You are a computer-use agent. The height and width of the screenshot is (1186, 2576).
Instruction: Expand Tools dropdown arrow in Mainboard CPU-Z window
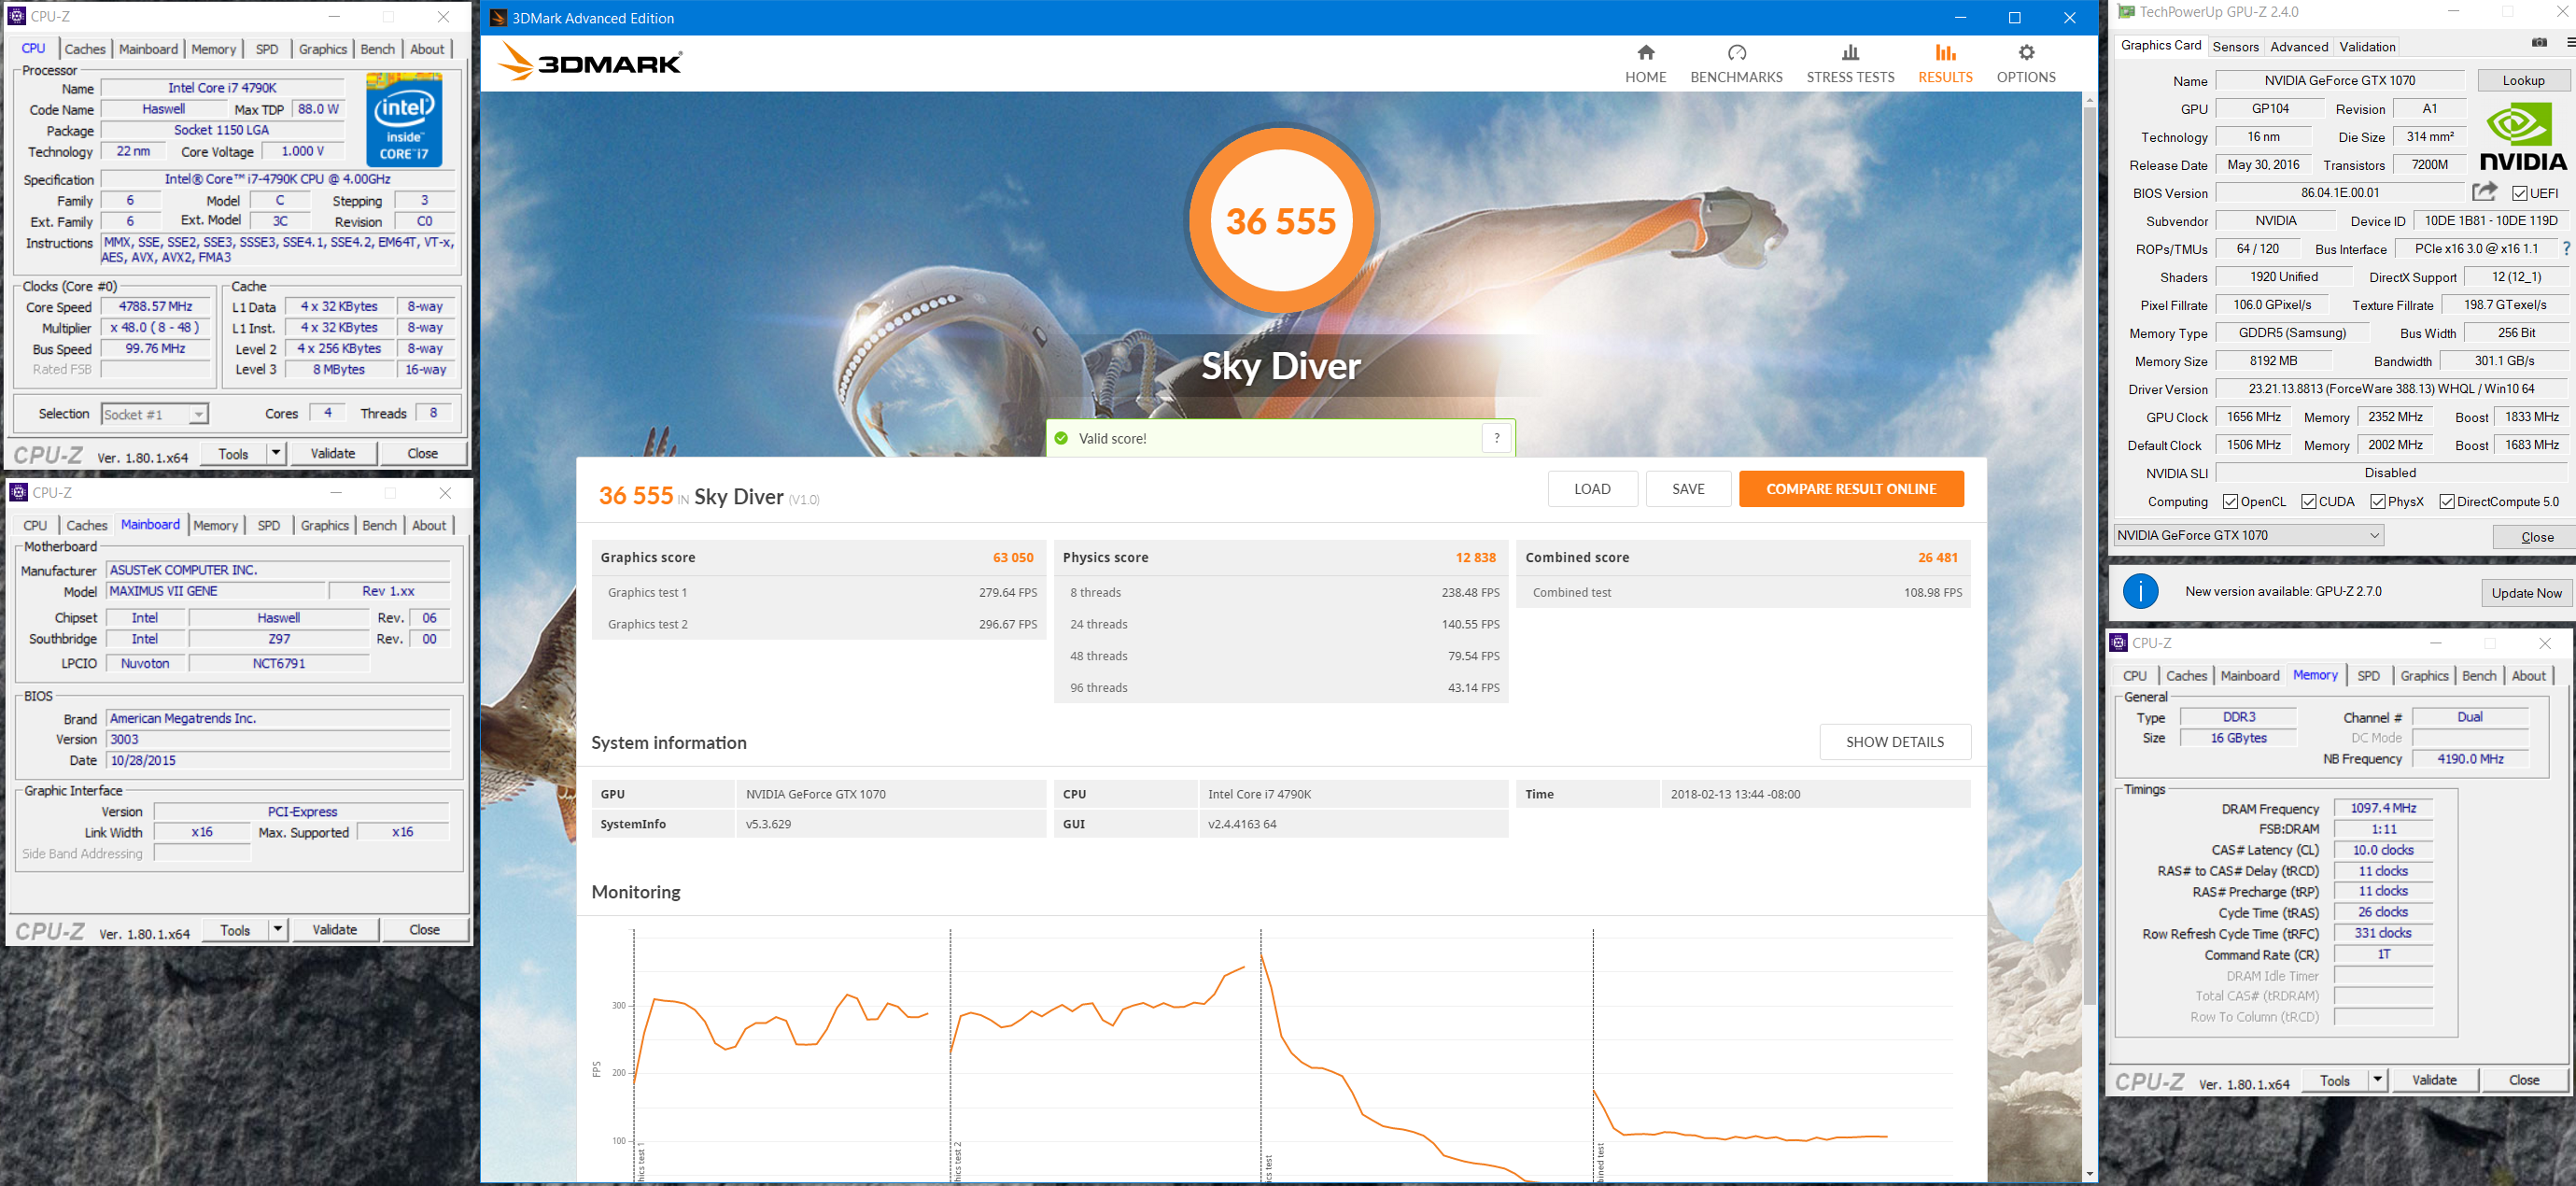(x=278, y=929)
